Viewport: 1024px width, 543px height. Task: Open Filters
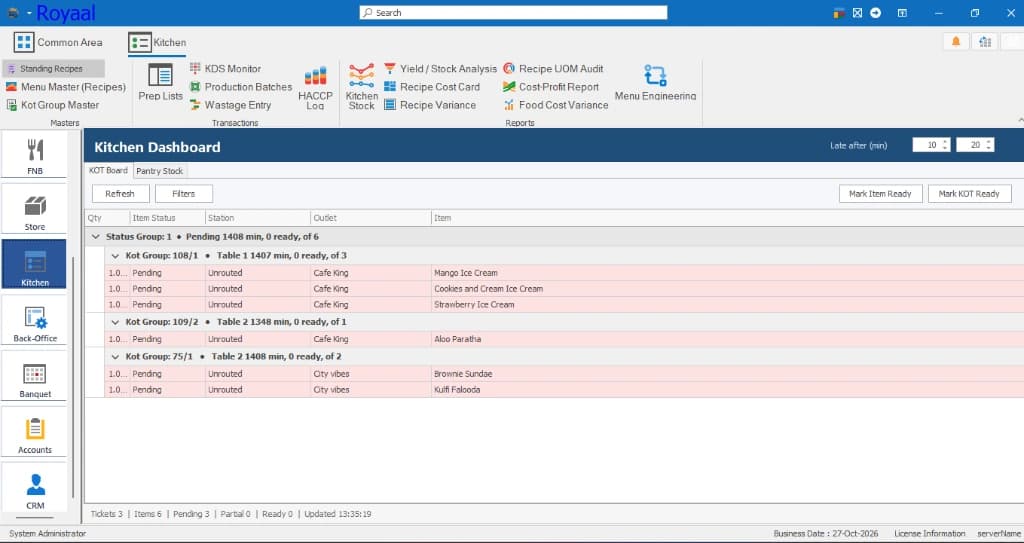[x=184, y=194]
